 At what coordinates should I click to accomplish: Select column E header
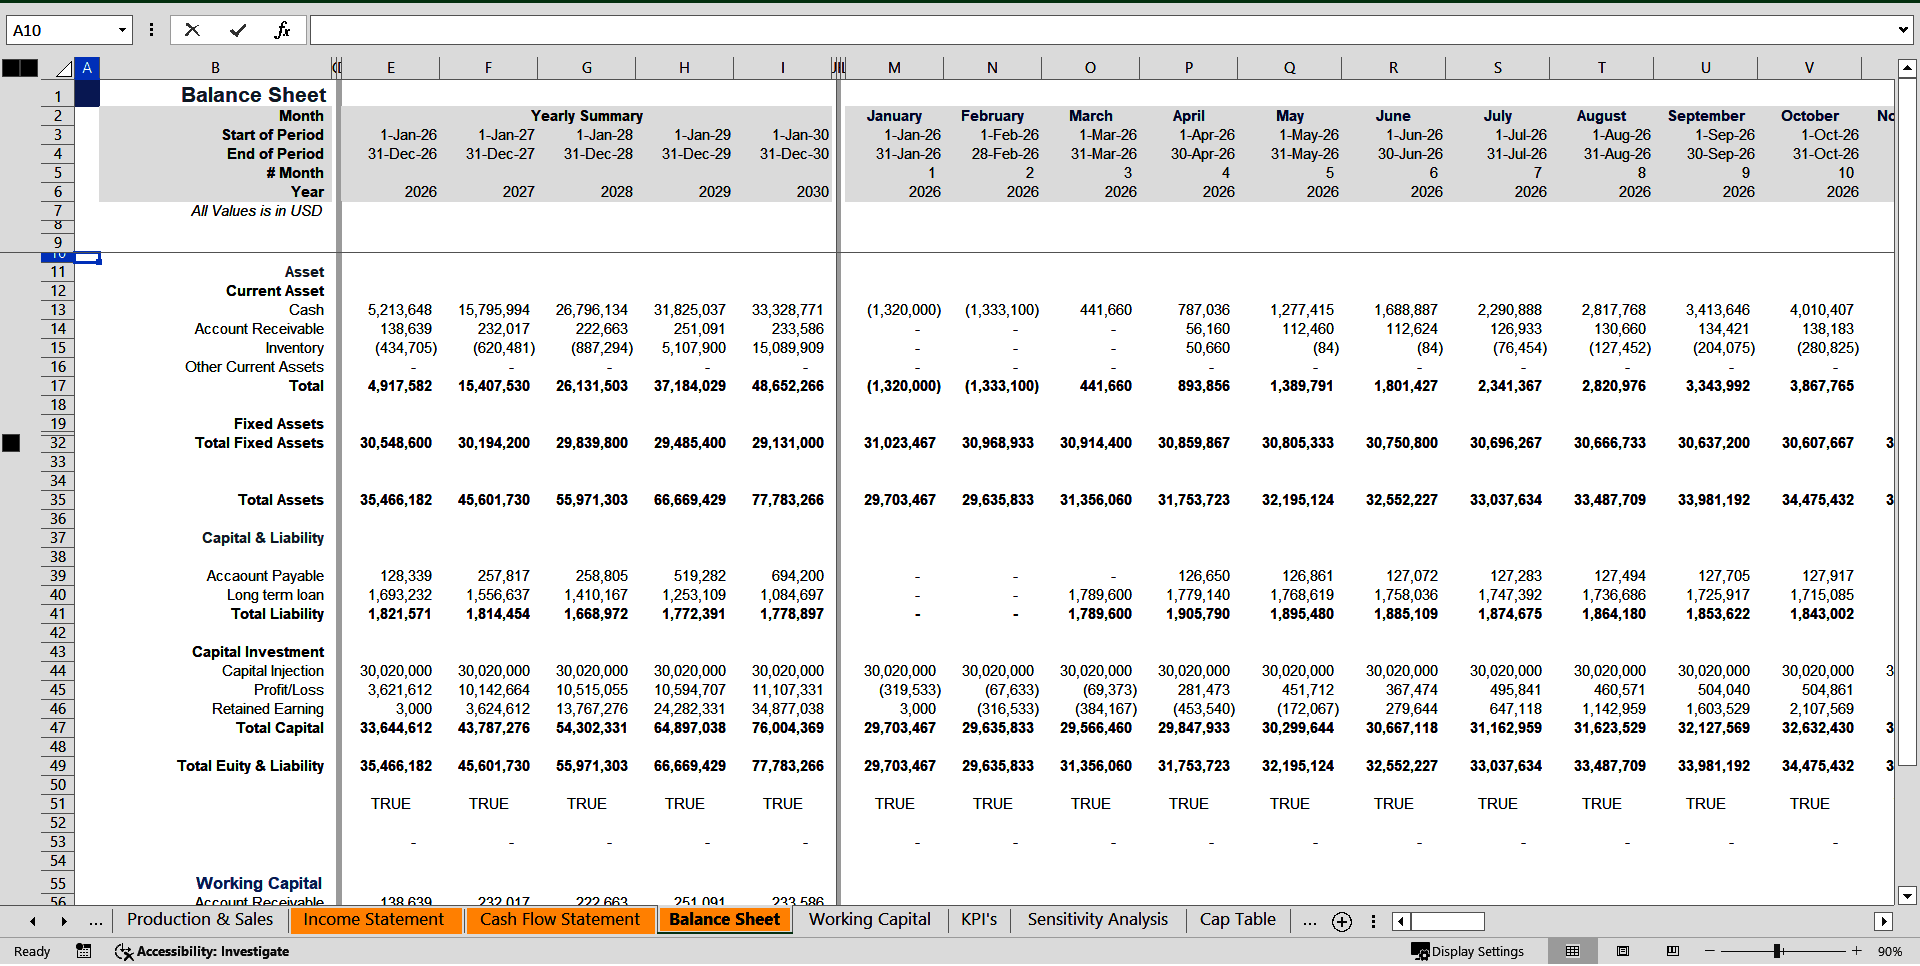click(x=390, y=68)
